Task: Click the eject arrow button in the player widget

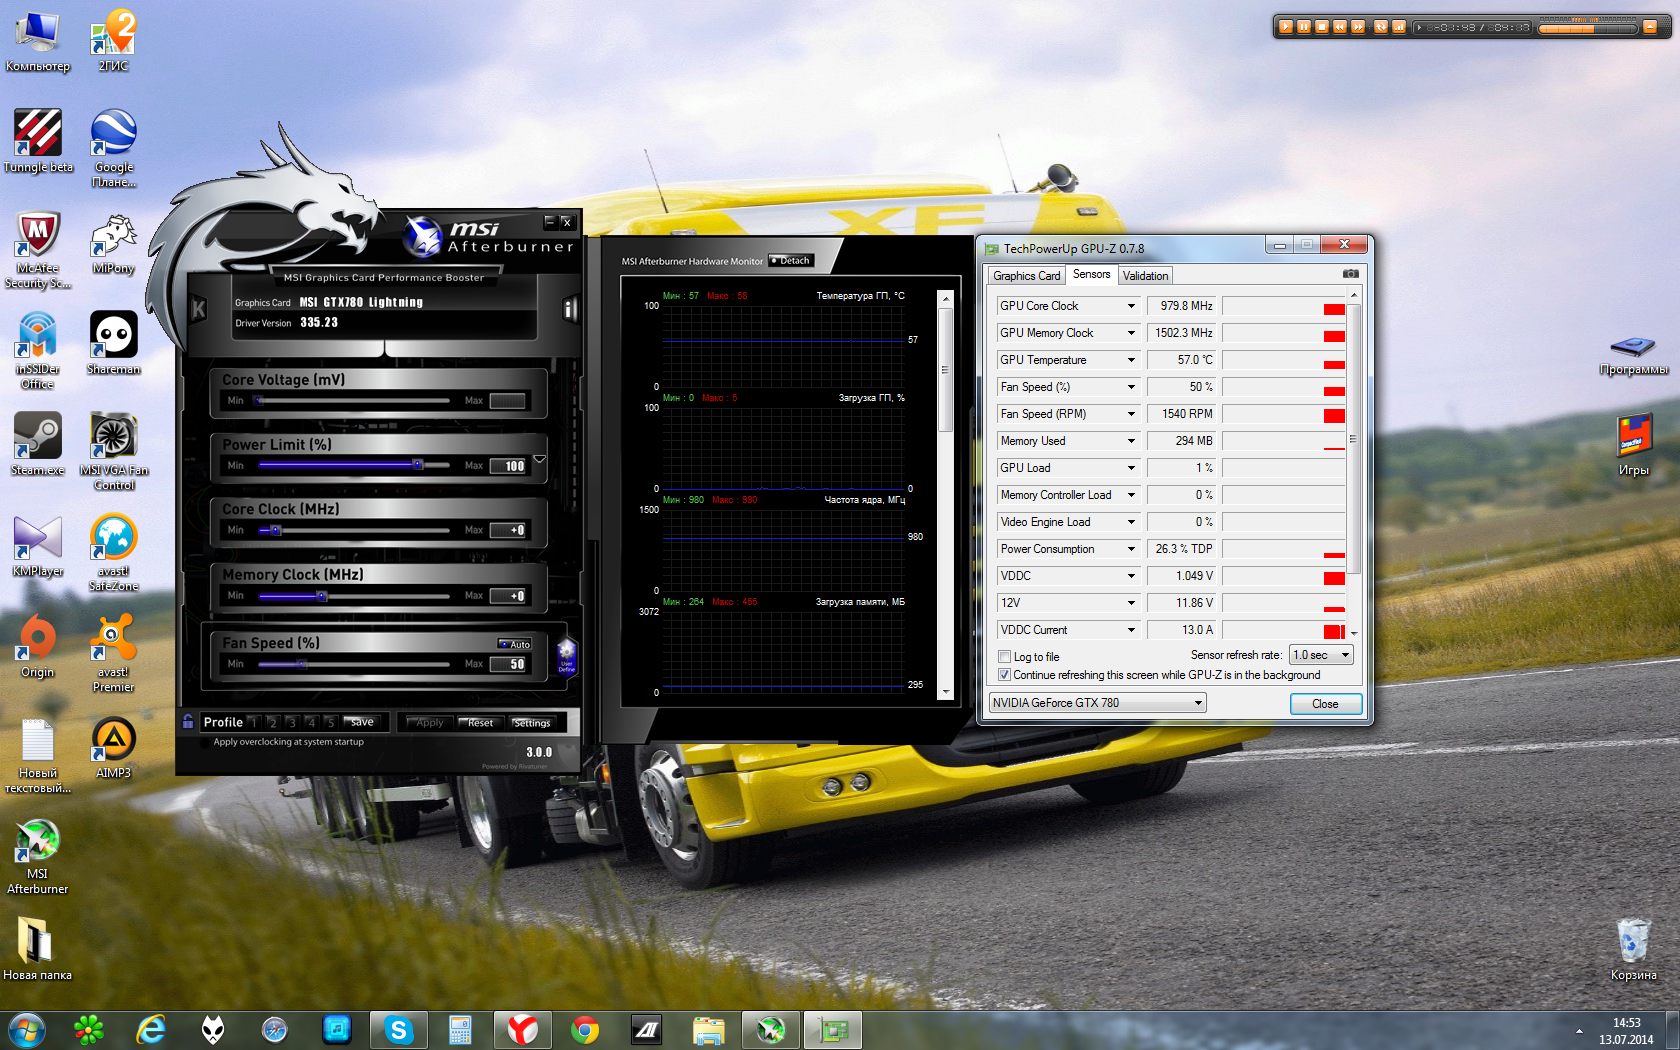Action: pos(1650,27)
